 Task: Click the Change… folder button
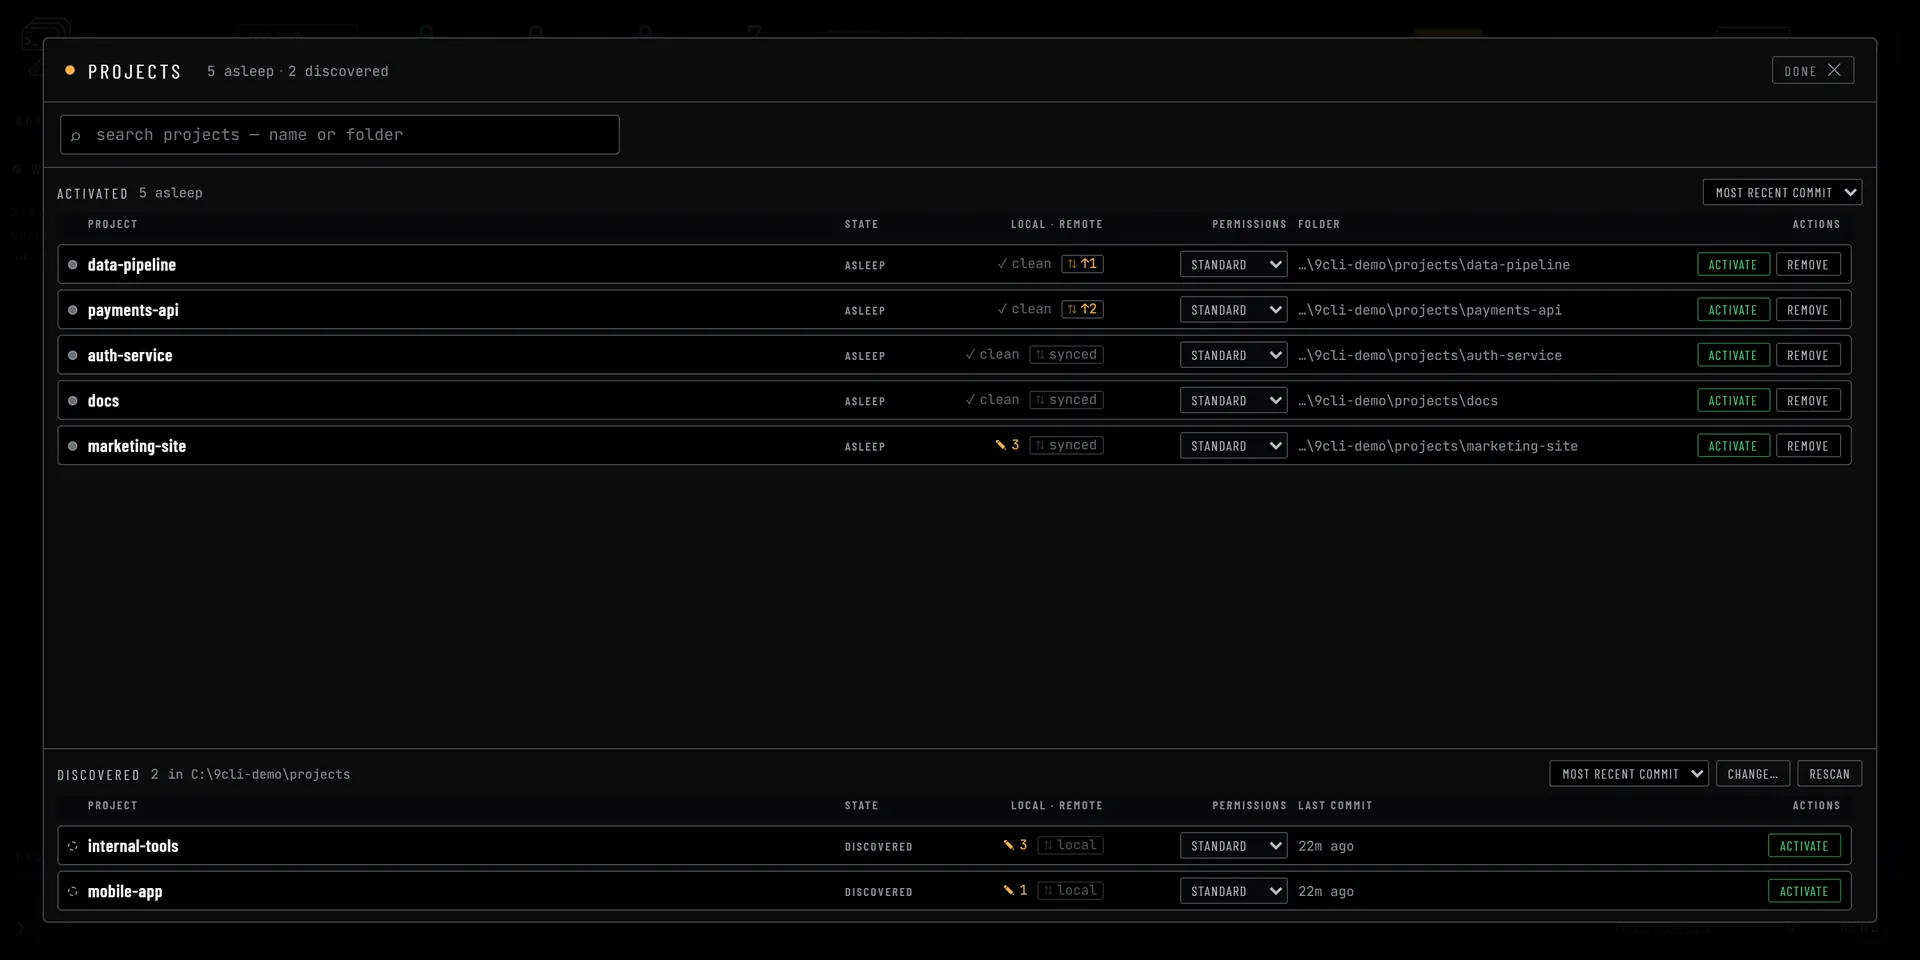click(1752, 774)
